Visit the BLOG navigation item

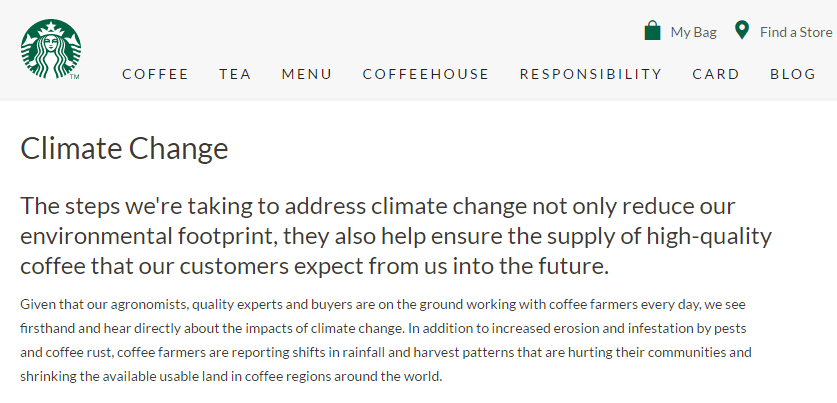pos(793,74)
